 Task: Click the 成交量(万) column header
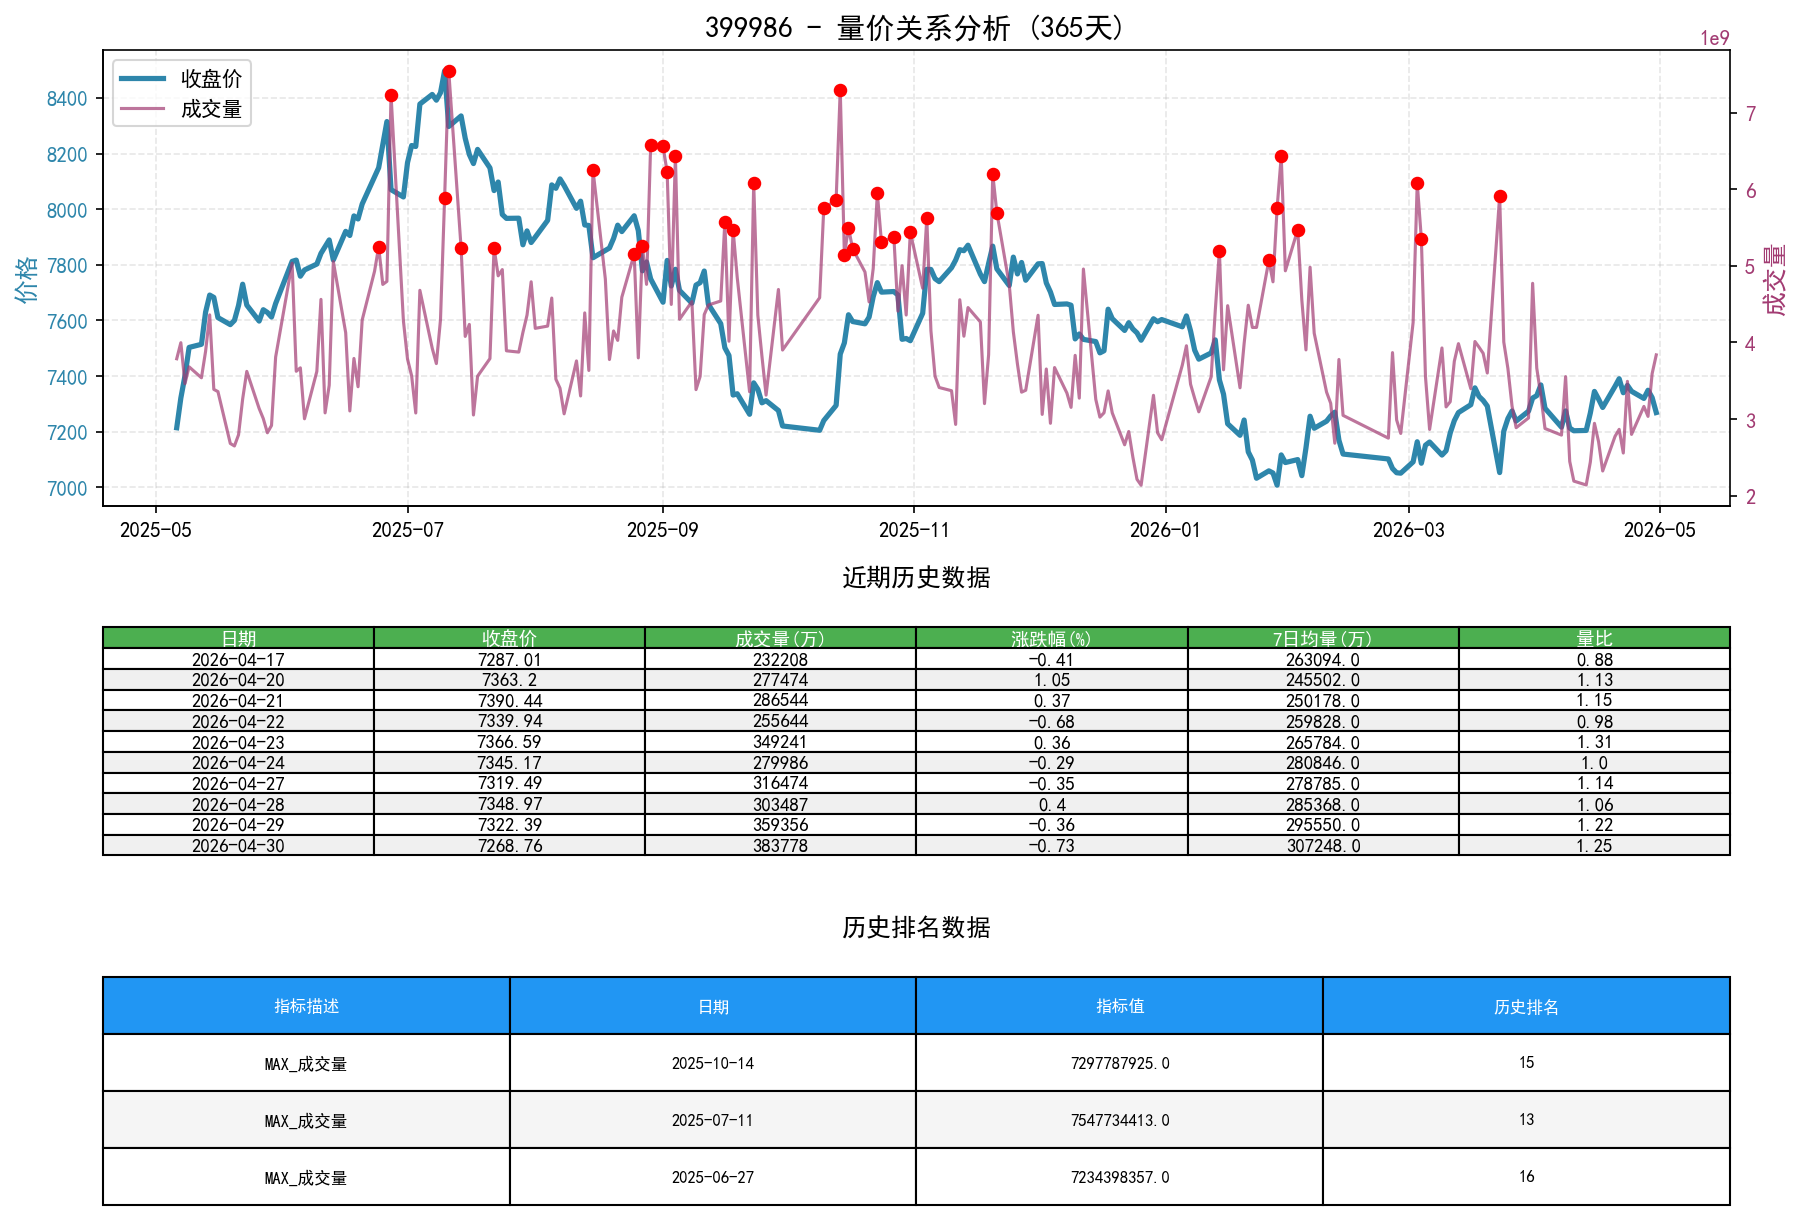(780, 638)
